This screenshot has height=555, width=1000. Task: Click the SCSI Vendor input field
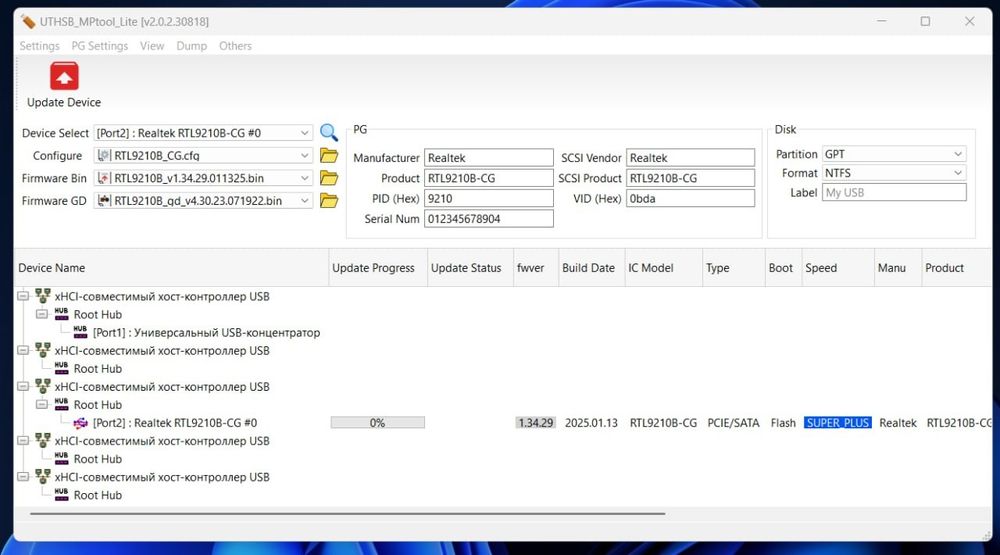click(690, 158)
